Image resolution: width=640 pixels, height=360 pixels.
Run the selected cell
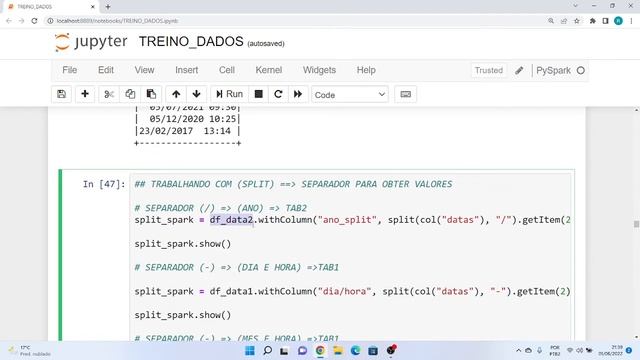click(x=229, y=94)
